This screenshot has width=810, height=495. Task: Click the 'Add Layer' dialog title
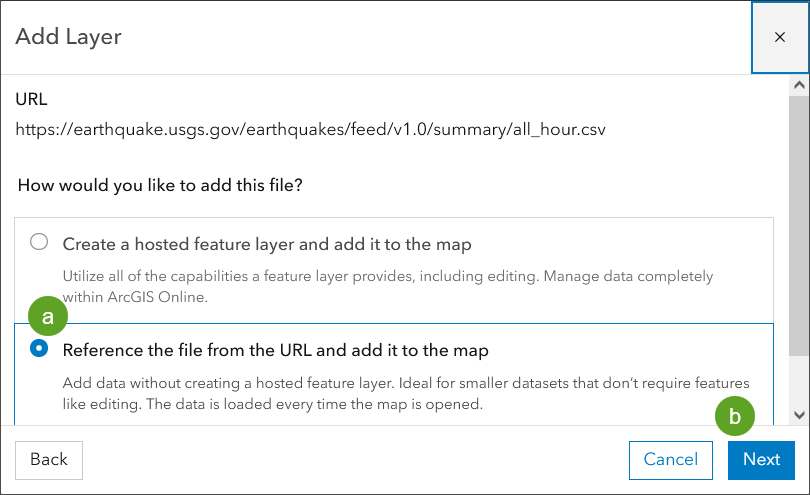pos(69,37)
